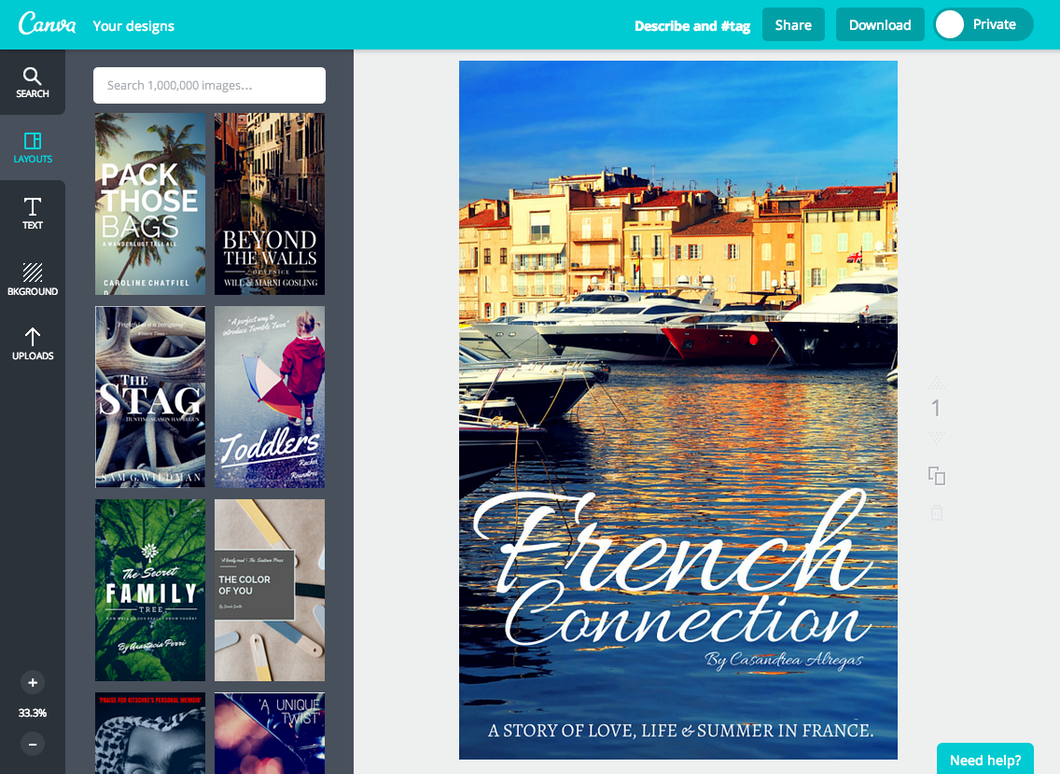This screenshot has height=774, width=1060.
Task: Select the Pack Those Bags layout
Action: (150, 203)
